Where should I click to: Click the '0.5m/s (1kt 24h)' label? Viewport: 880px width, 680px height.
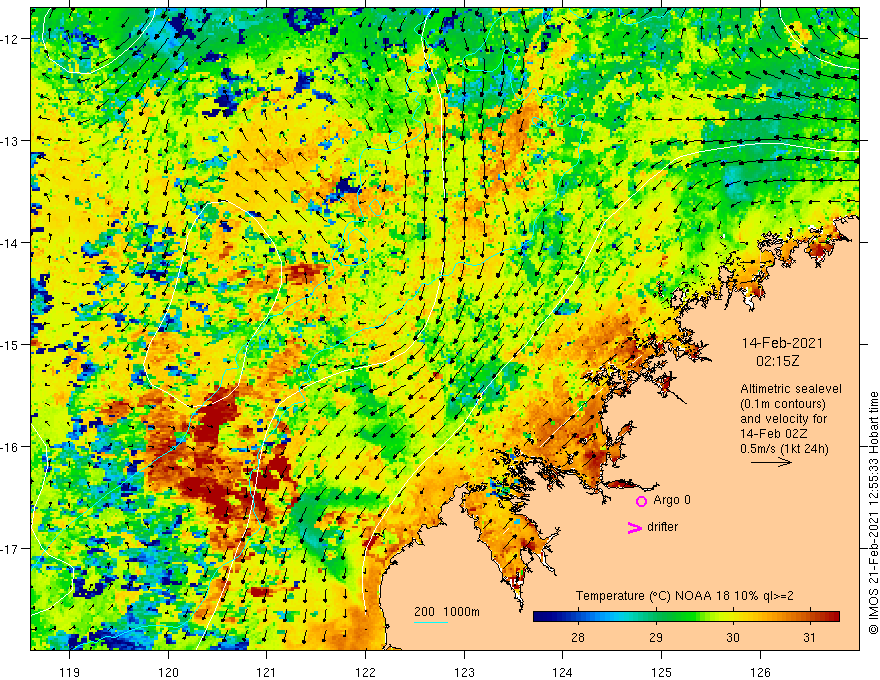(784, 448)
